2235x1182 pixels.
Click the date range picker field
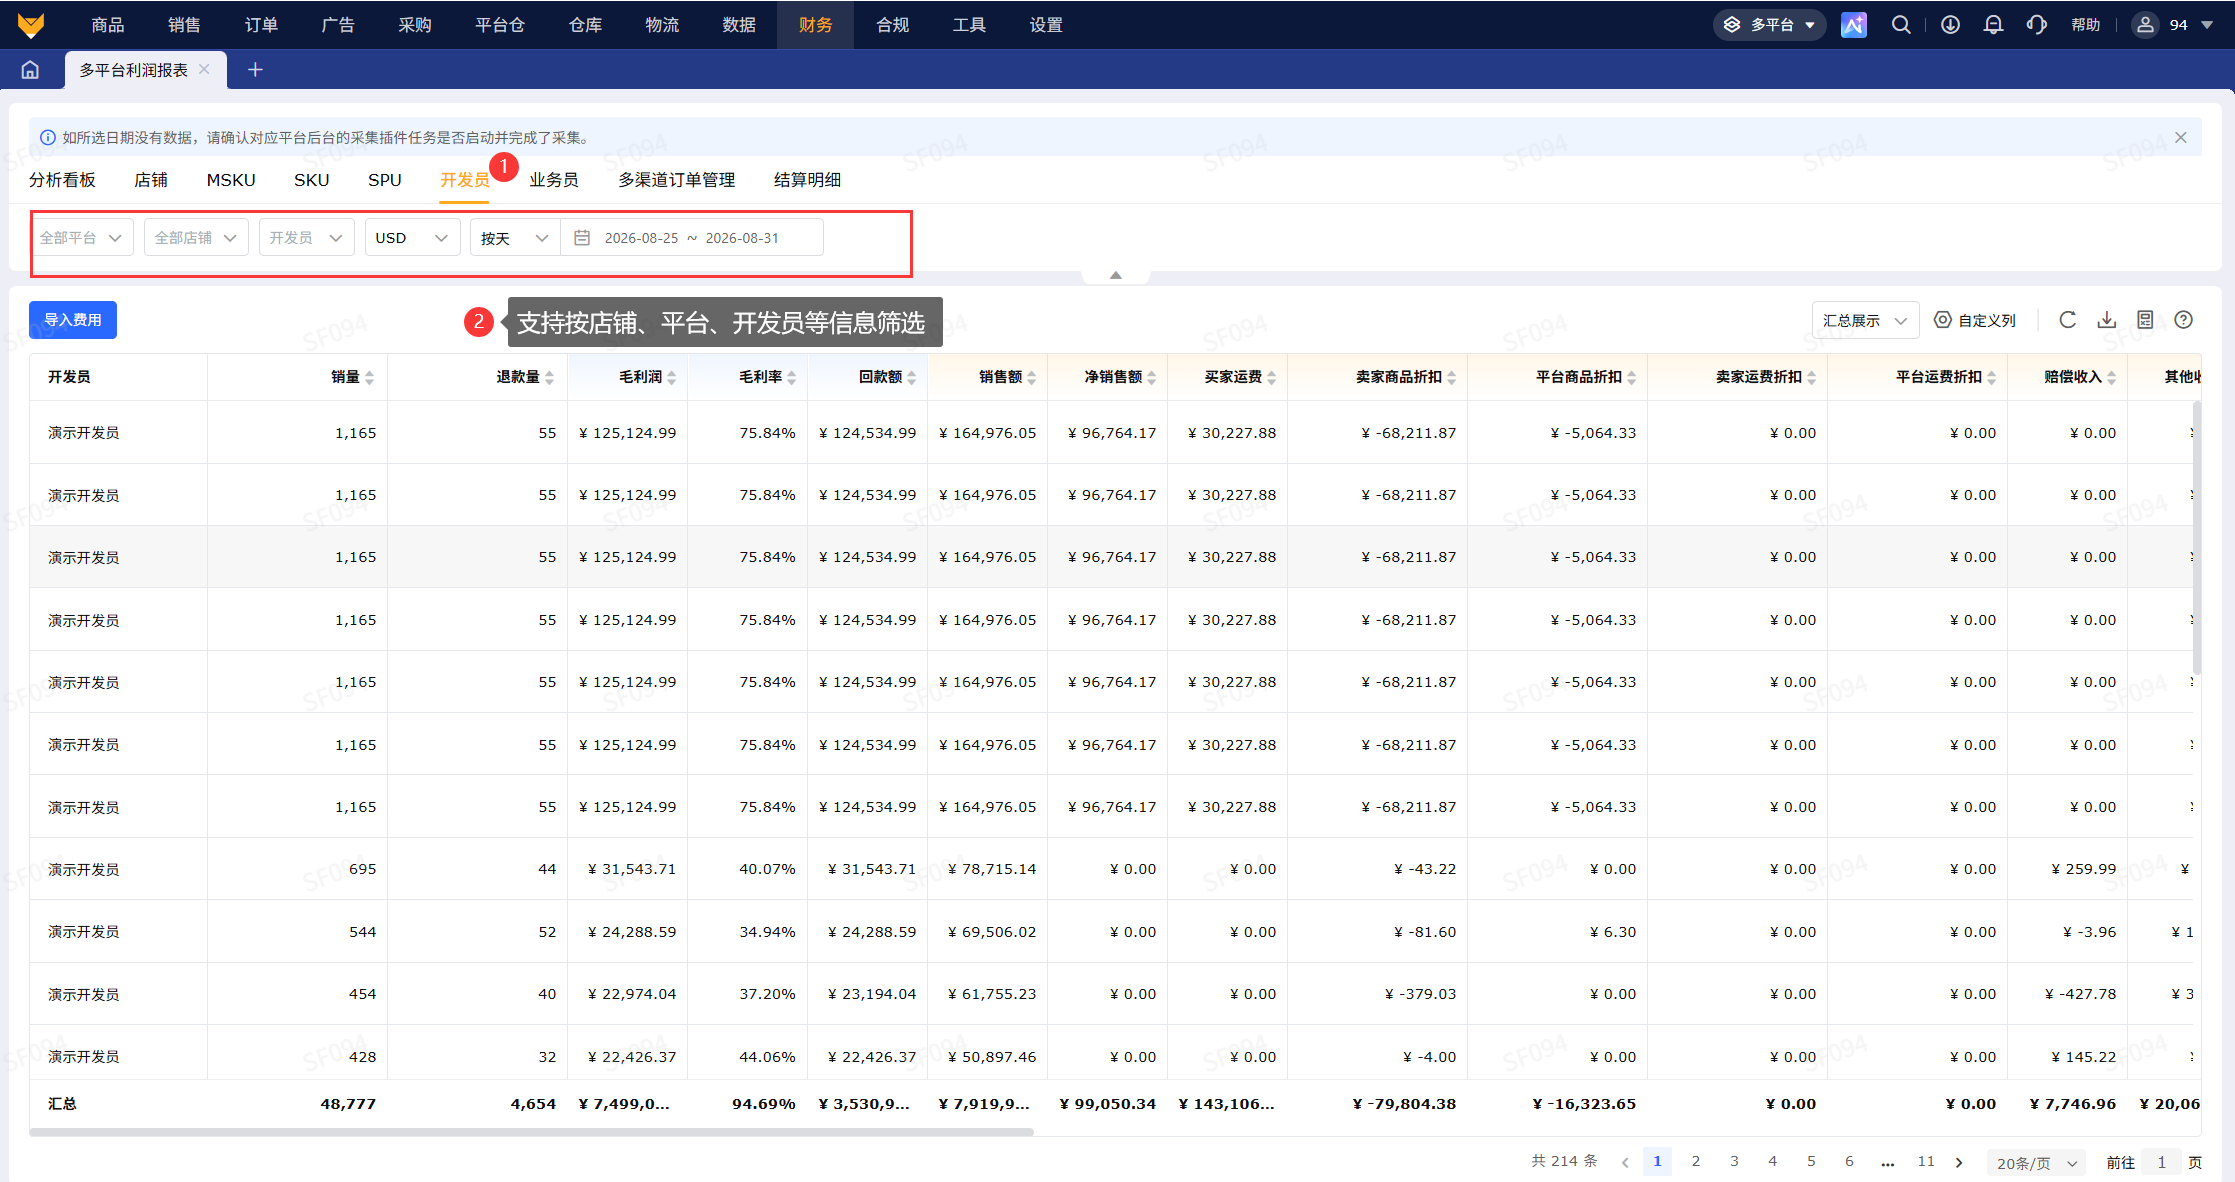click(x=692, y=238)
